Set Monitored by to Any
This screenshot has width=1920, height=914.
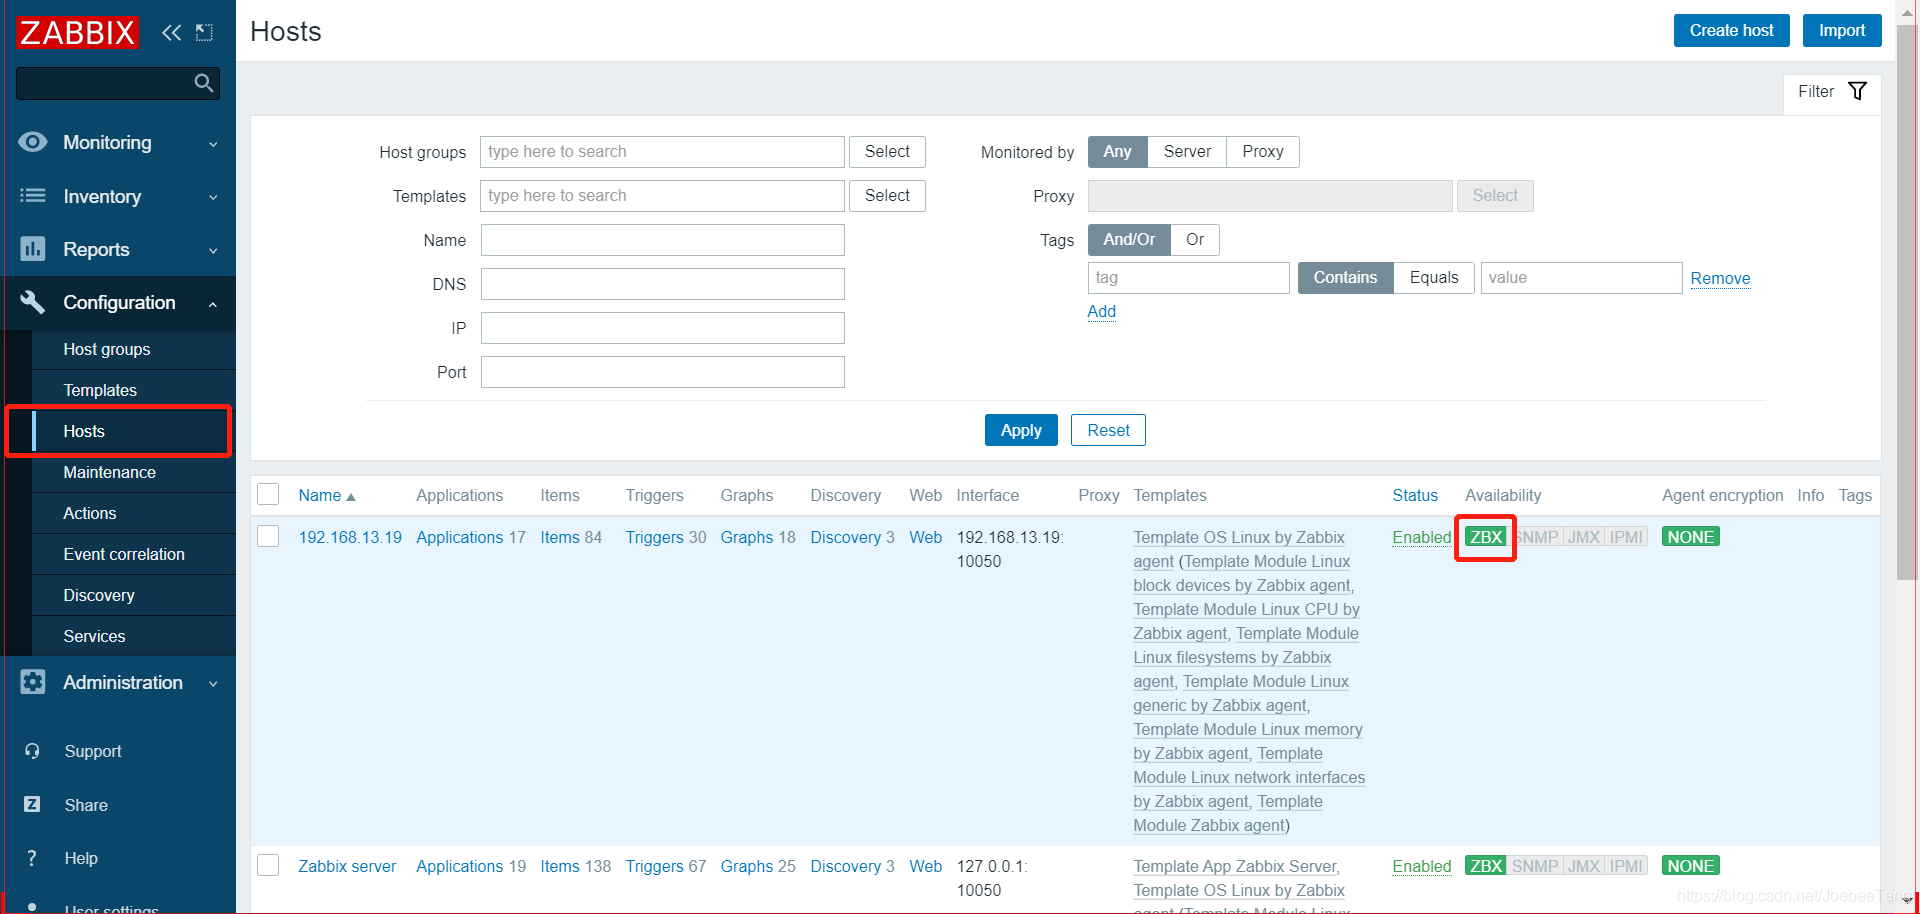(1117, 152)
